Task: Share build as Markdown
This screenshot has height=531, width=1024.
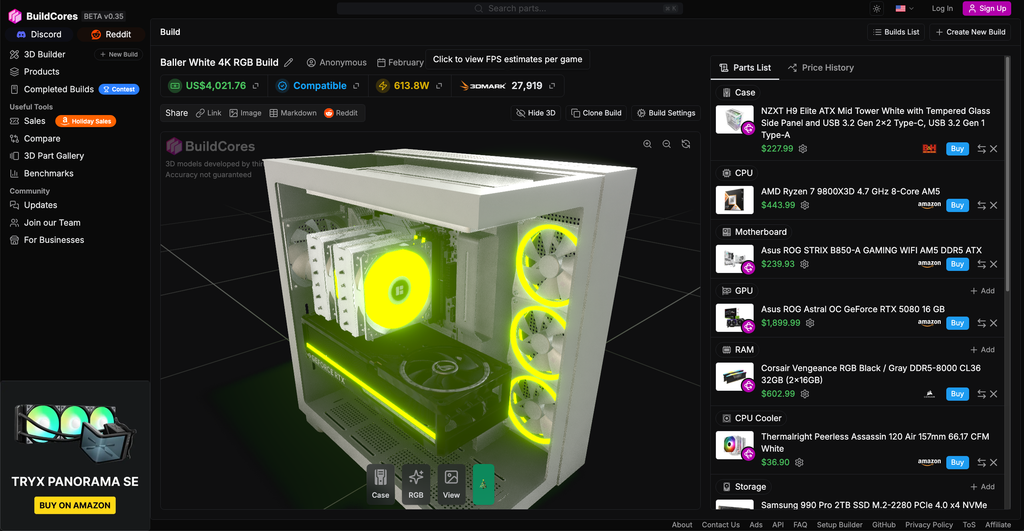Action: click(x=293, y=113)
